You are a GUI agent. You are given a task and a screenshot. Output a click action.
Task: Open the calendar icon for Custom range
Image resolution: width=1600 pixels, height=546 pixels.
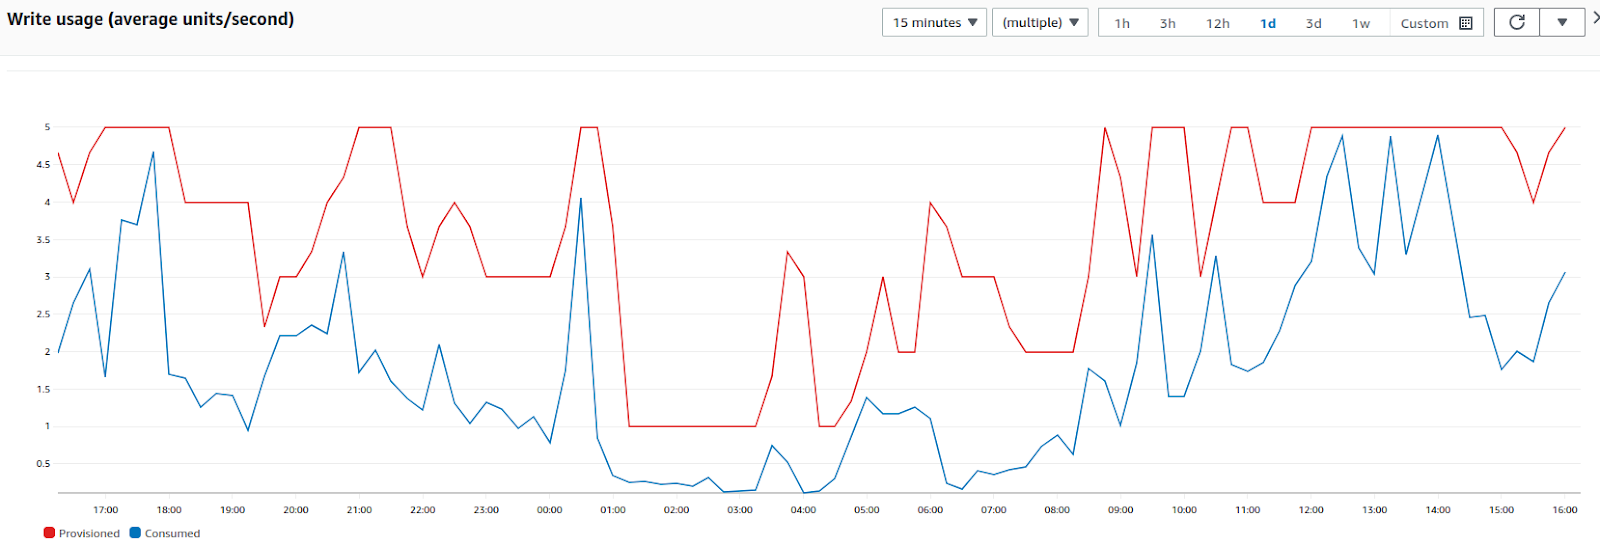pyautogui.click(x=1466, y=23)
